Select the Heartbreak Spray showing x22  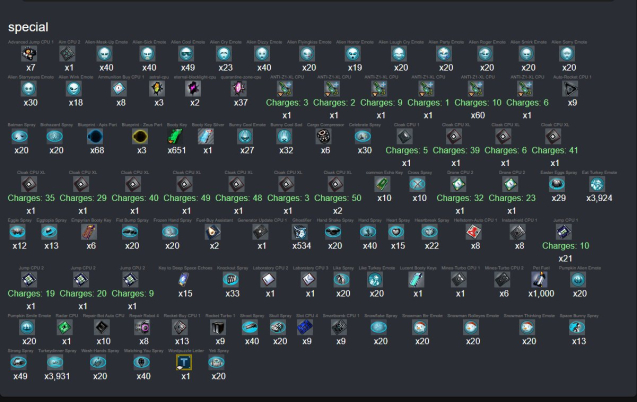[x=431, y=231]
